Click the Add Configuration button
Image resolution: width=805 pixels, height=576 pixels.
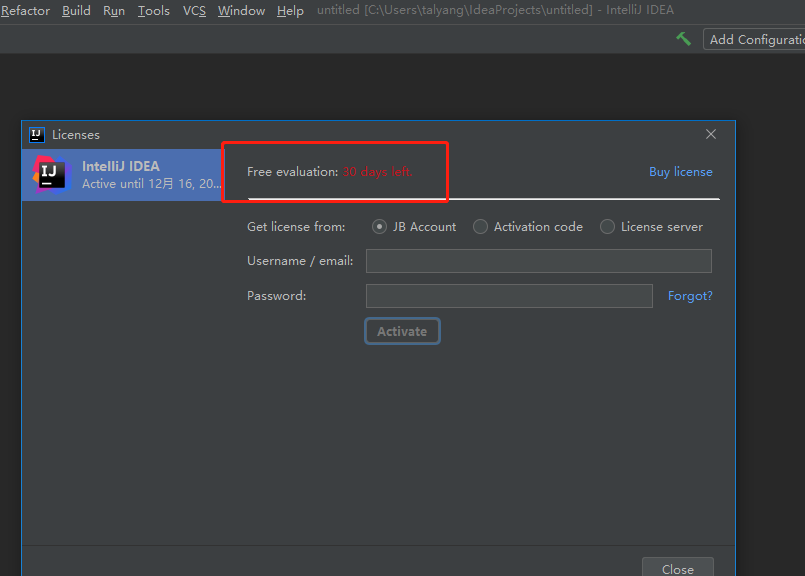coord(754,40)
